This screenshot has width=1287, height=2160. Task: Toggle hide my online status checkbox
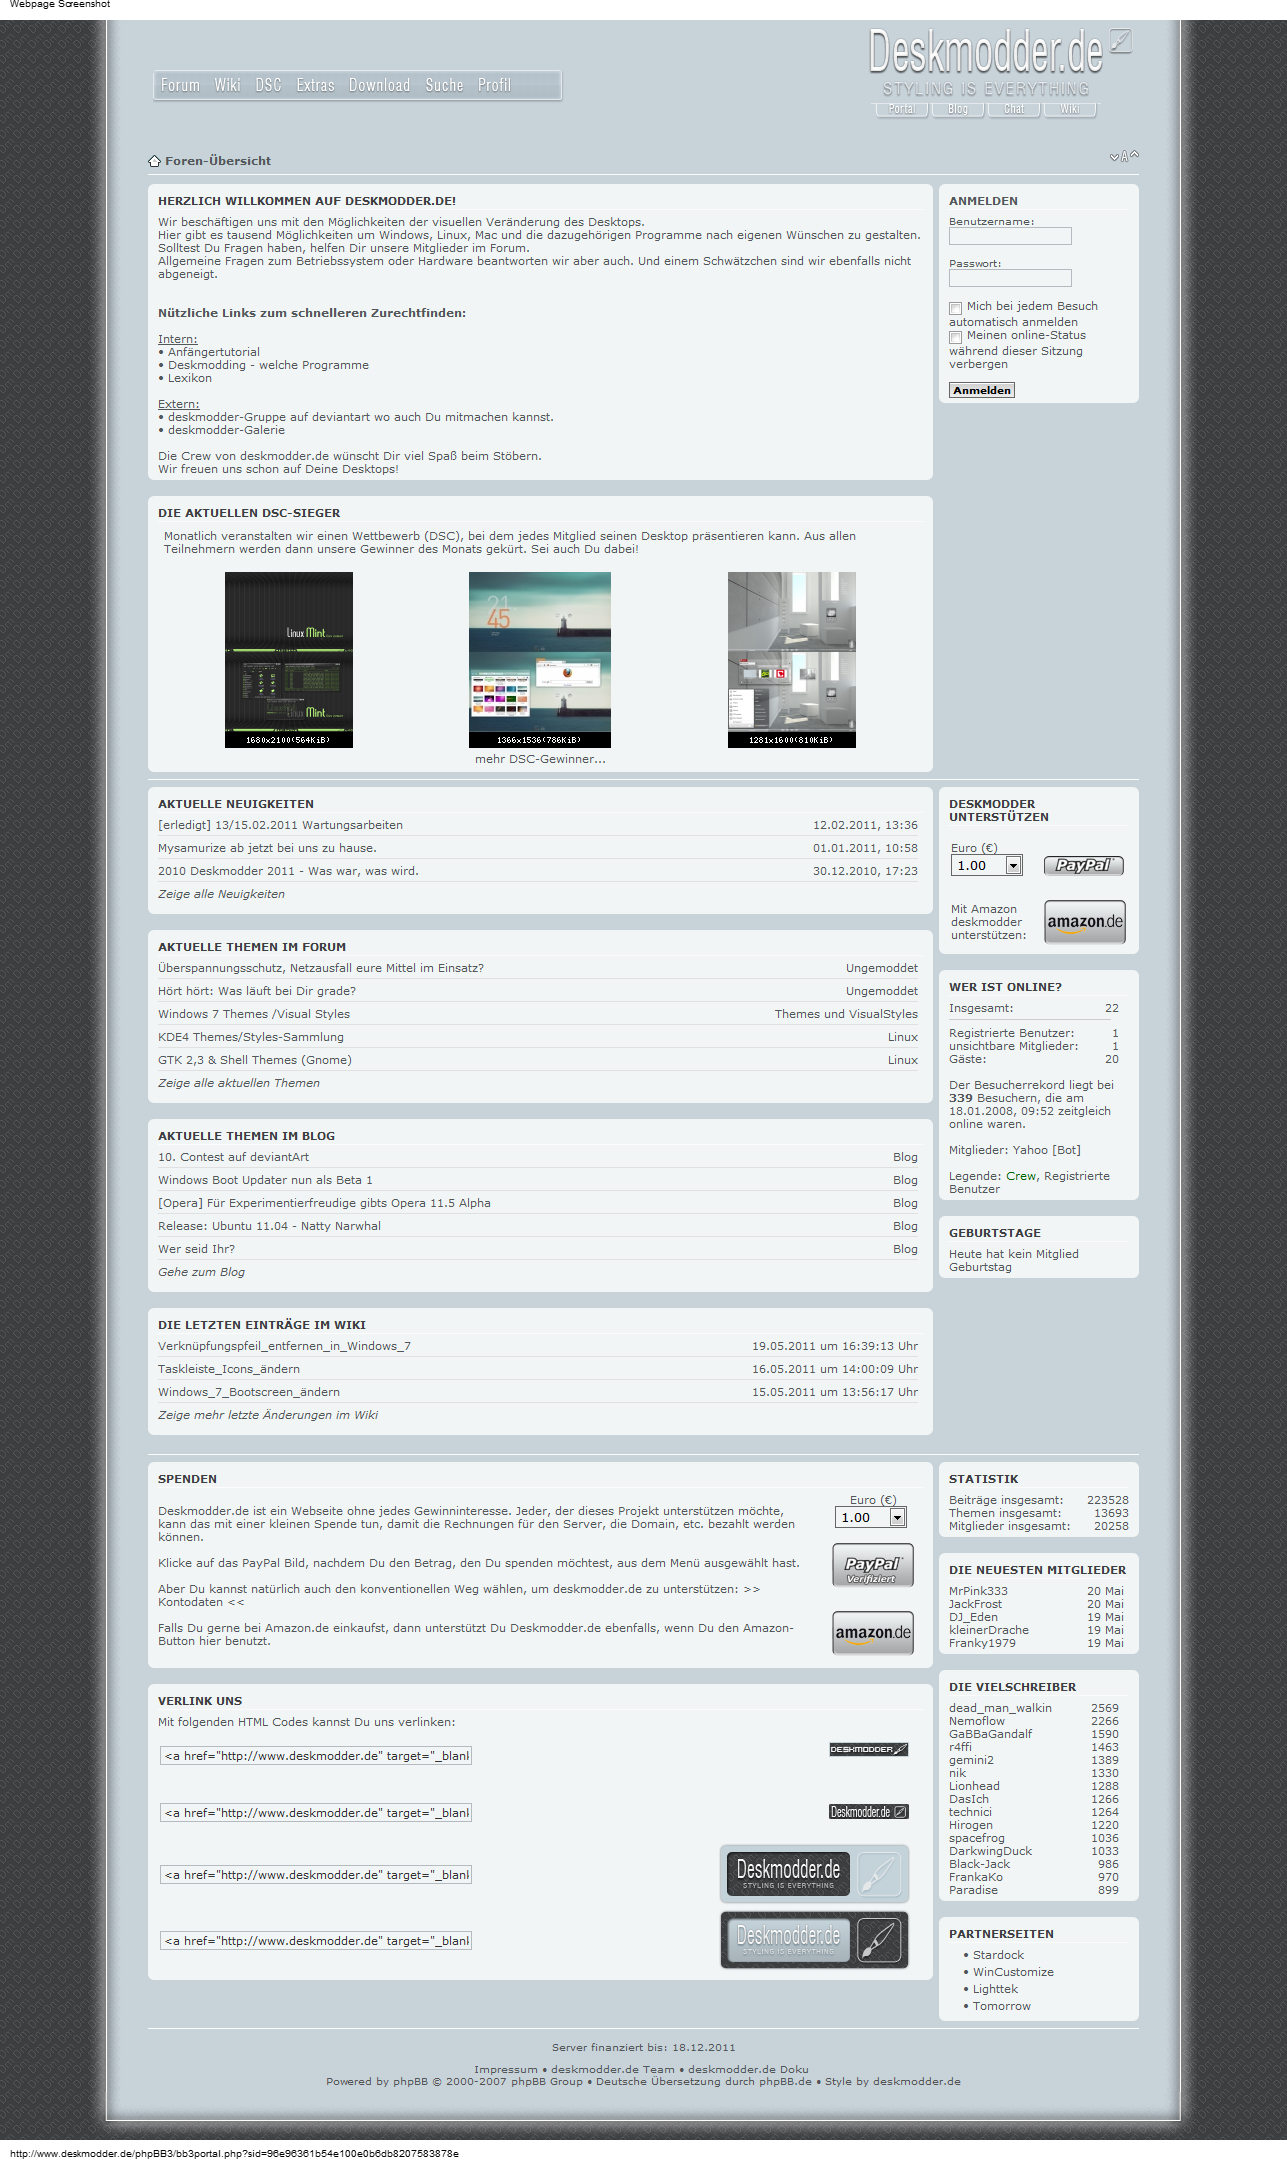(955, 337)
